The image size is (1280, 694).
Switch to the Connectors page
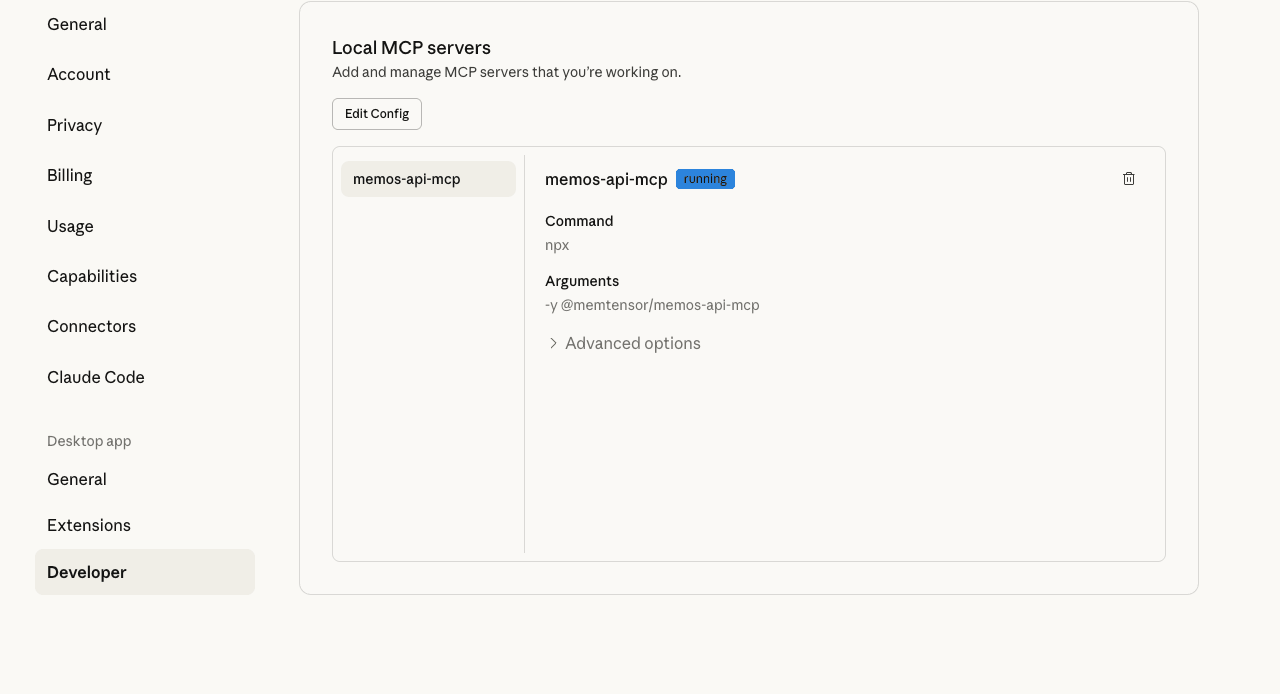pyautogui.click(x=91, y=326)
